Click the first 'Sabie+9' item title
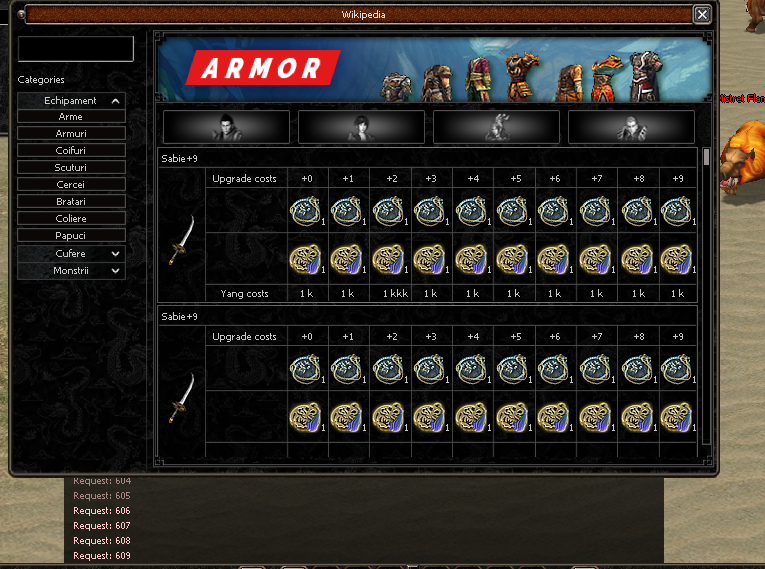This screenshot has width=765, height=569. click(180, 159)
